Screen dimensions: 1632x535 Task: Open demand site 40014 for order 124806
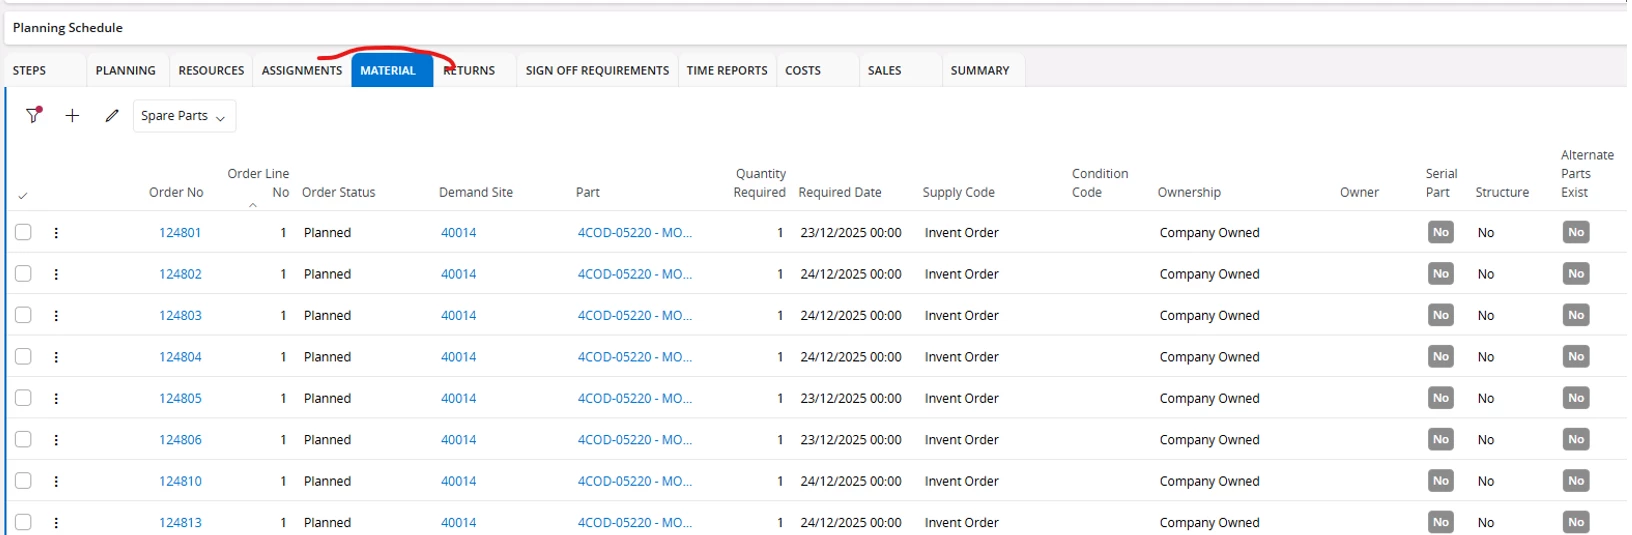point(458,440)
